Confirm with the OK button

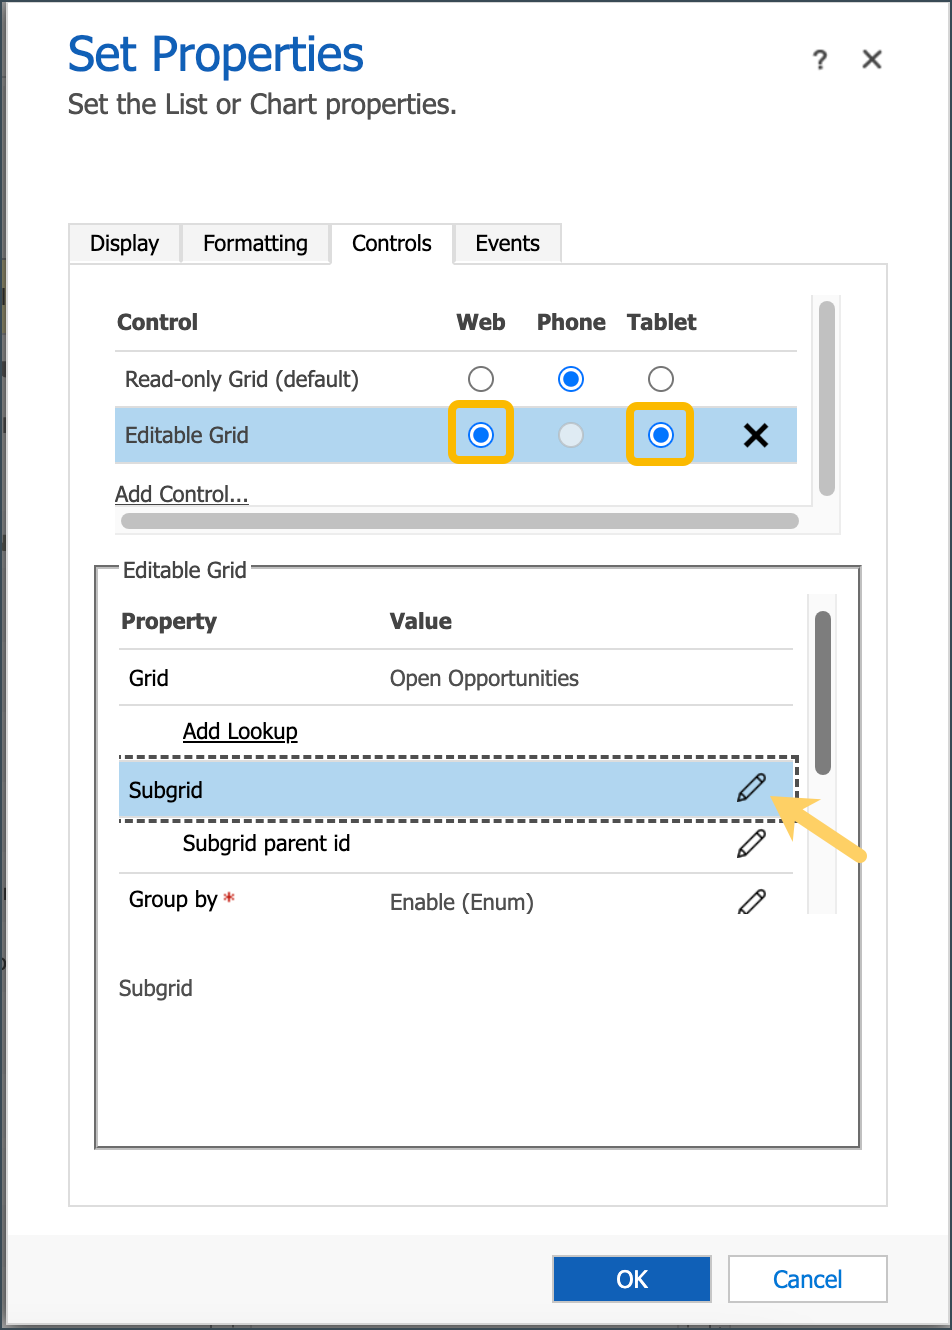coord(632,1279)
